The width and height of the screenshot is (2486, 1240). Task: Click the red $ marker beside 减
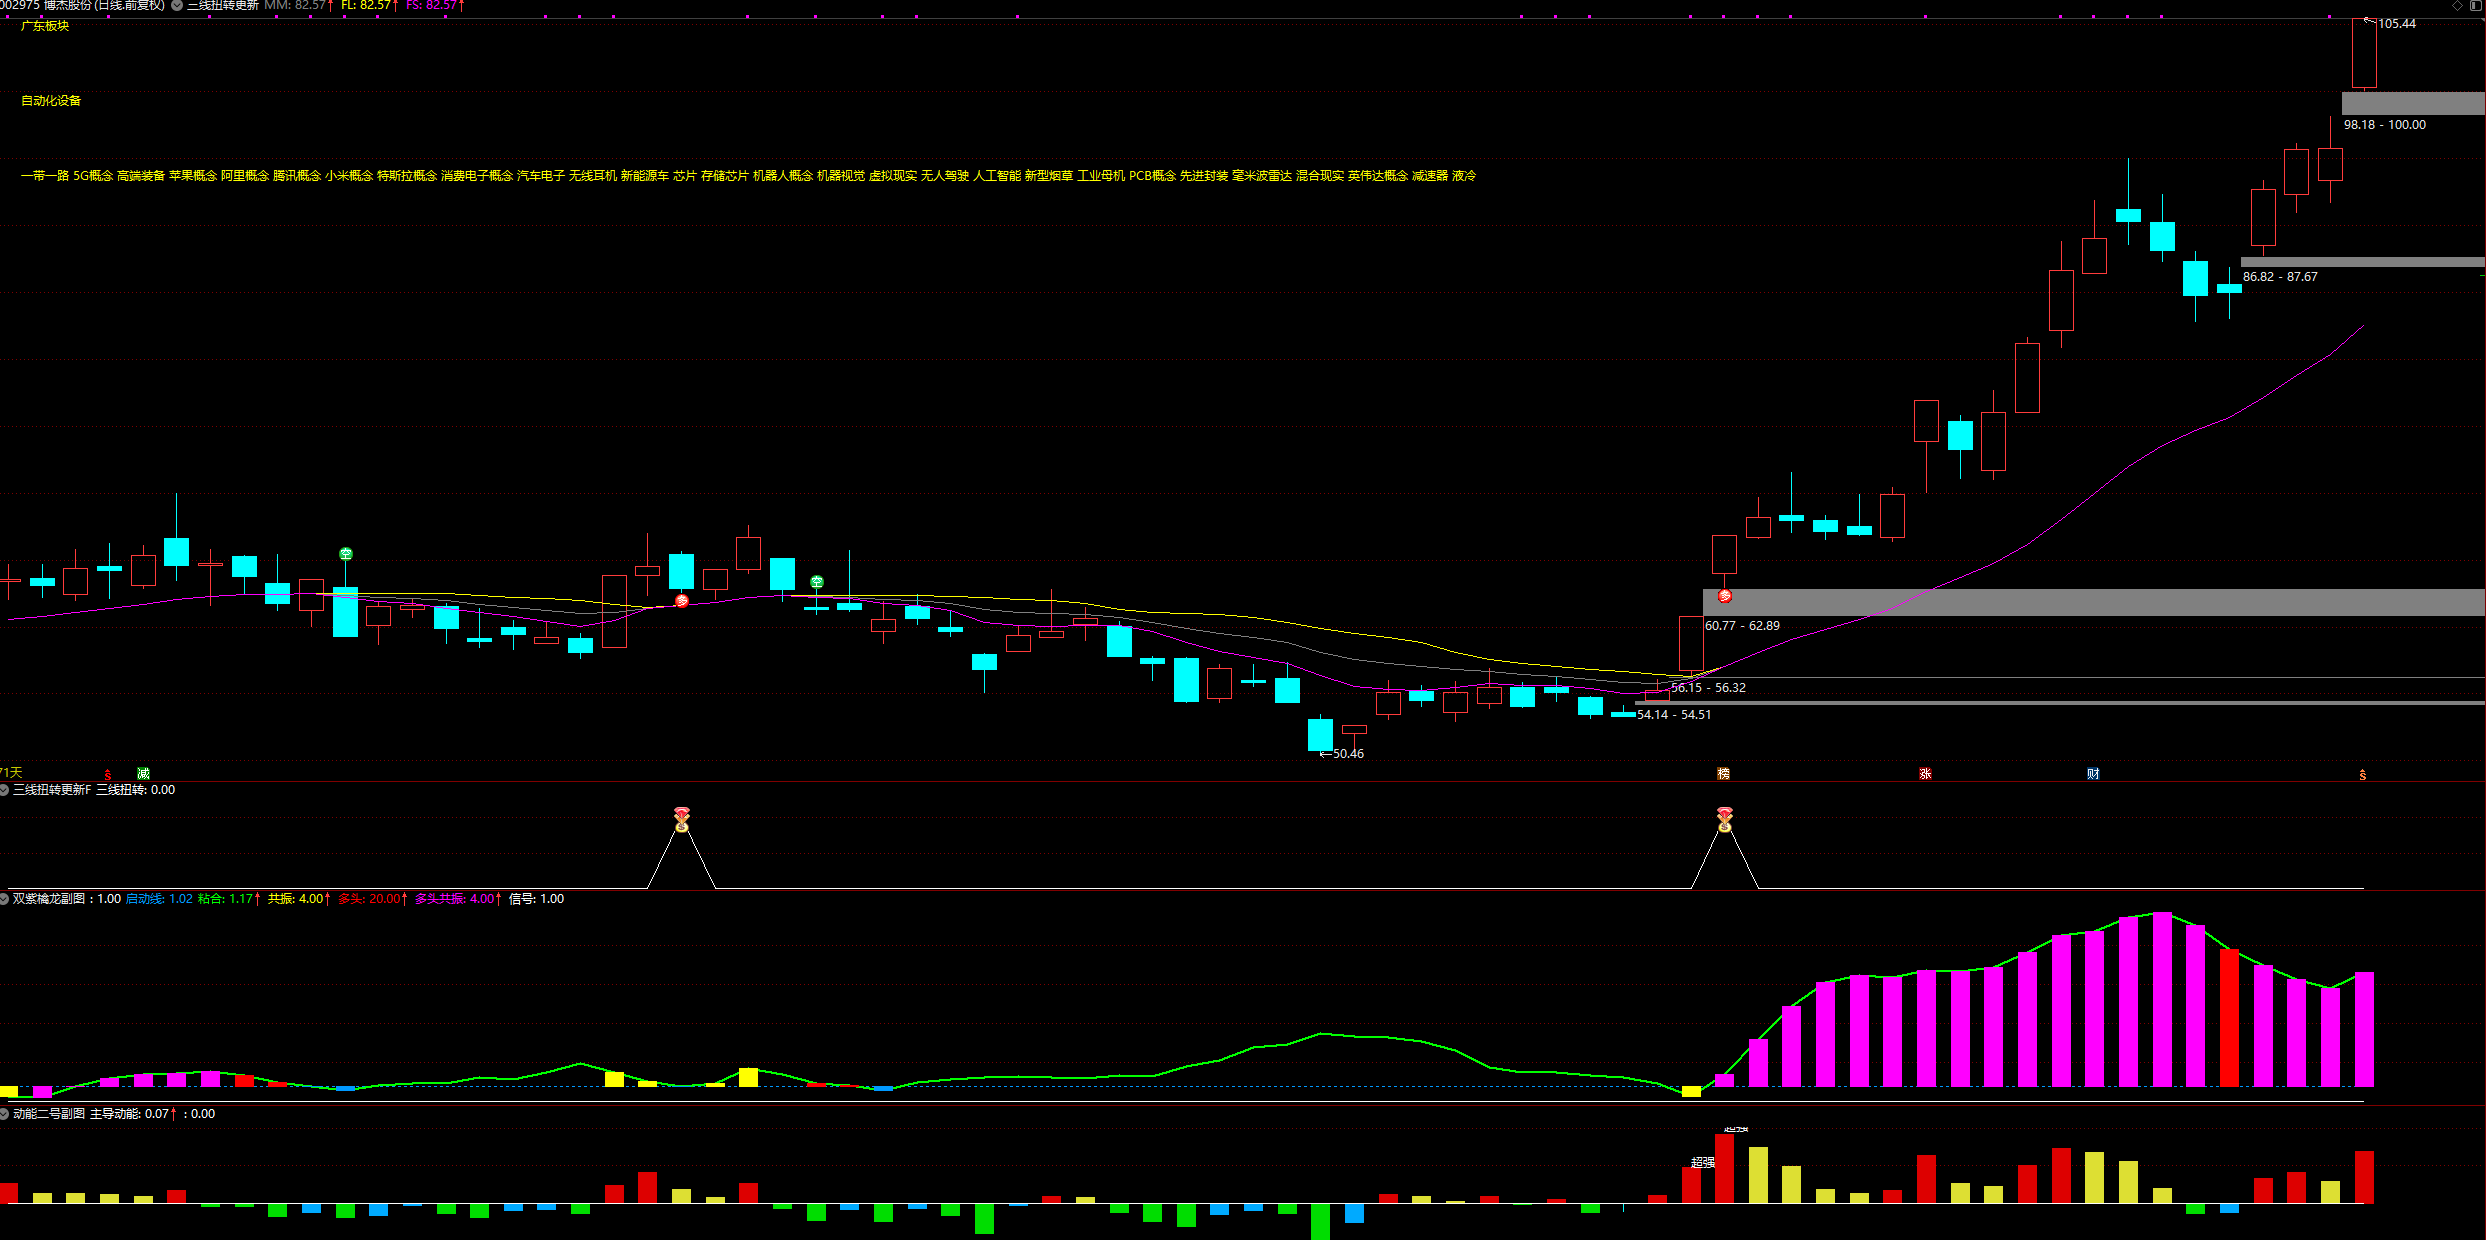coord(108,775)
